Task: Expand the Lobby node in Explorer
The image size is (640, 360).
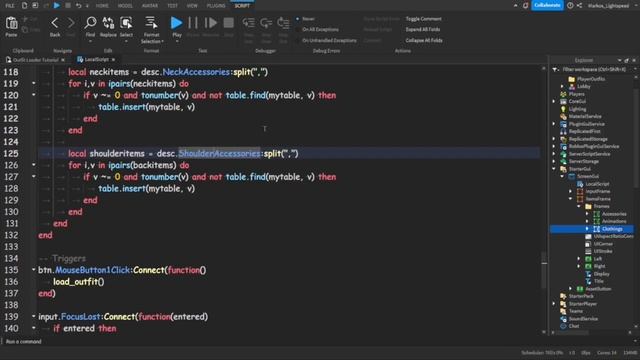Action: click(562, 87)
